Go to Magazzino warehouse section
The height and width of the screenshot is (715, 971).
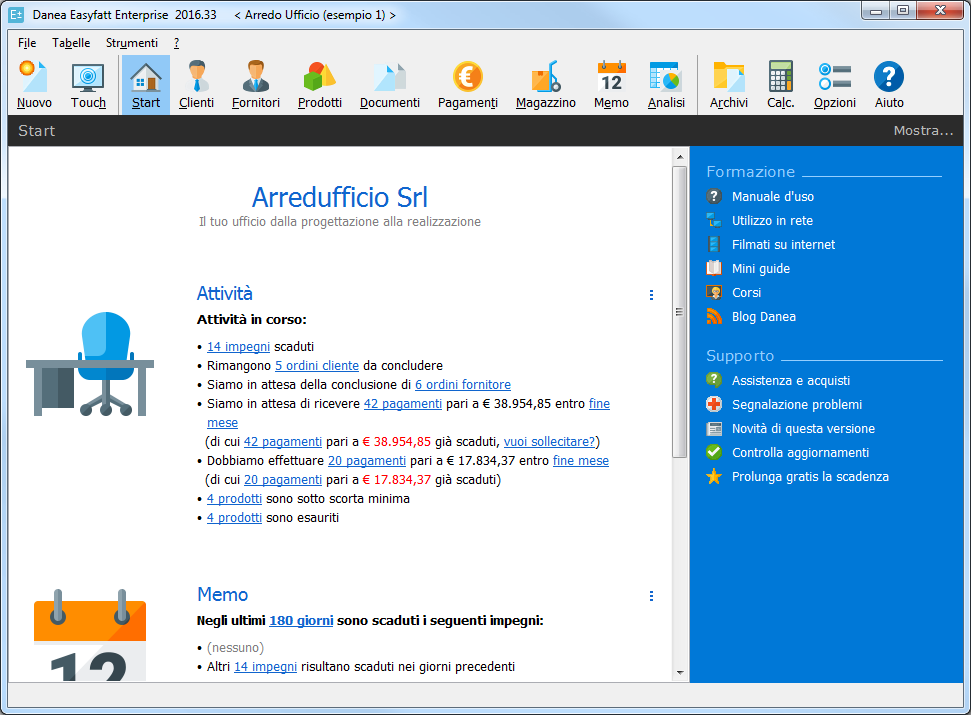[x=546, y=85]
